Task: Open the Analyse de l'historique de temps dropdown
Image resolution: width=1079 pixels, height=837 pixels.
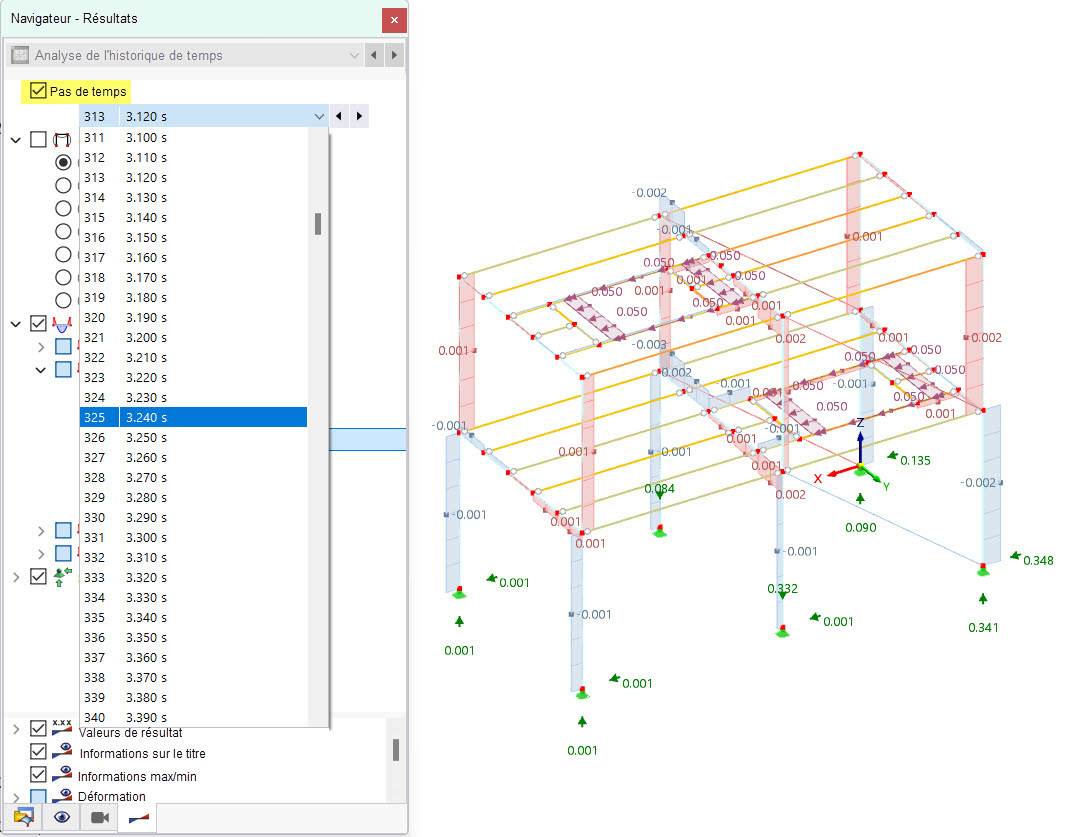Action: coord(186,55)
